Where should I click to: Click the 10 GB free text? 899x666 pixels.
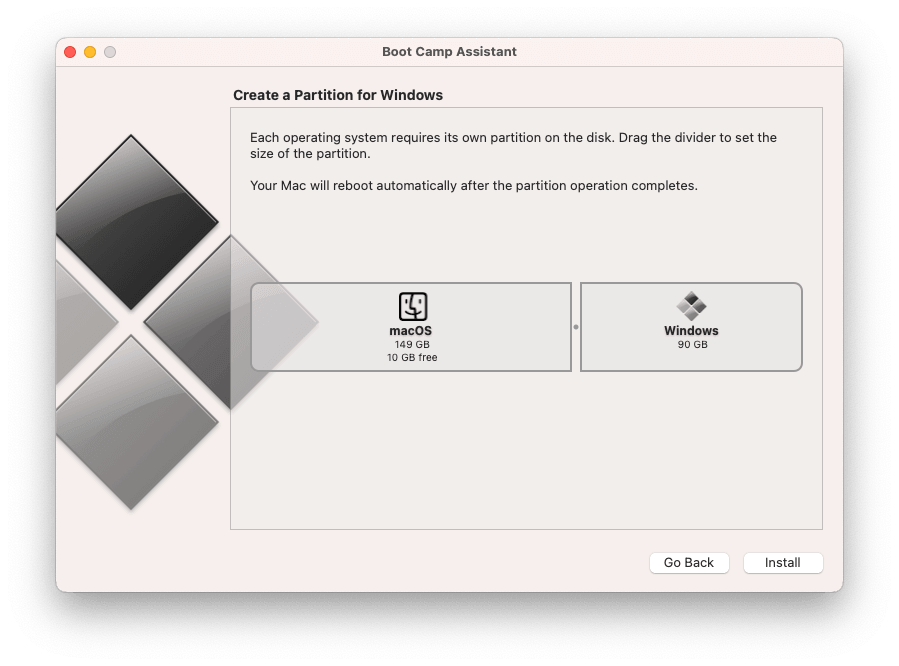click(411, 356)
